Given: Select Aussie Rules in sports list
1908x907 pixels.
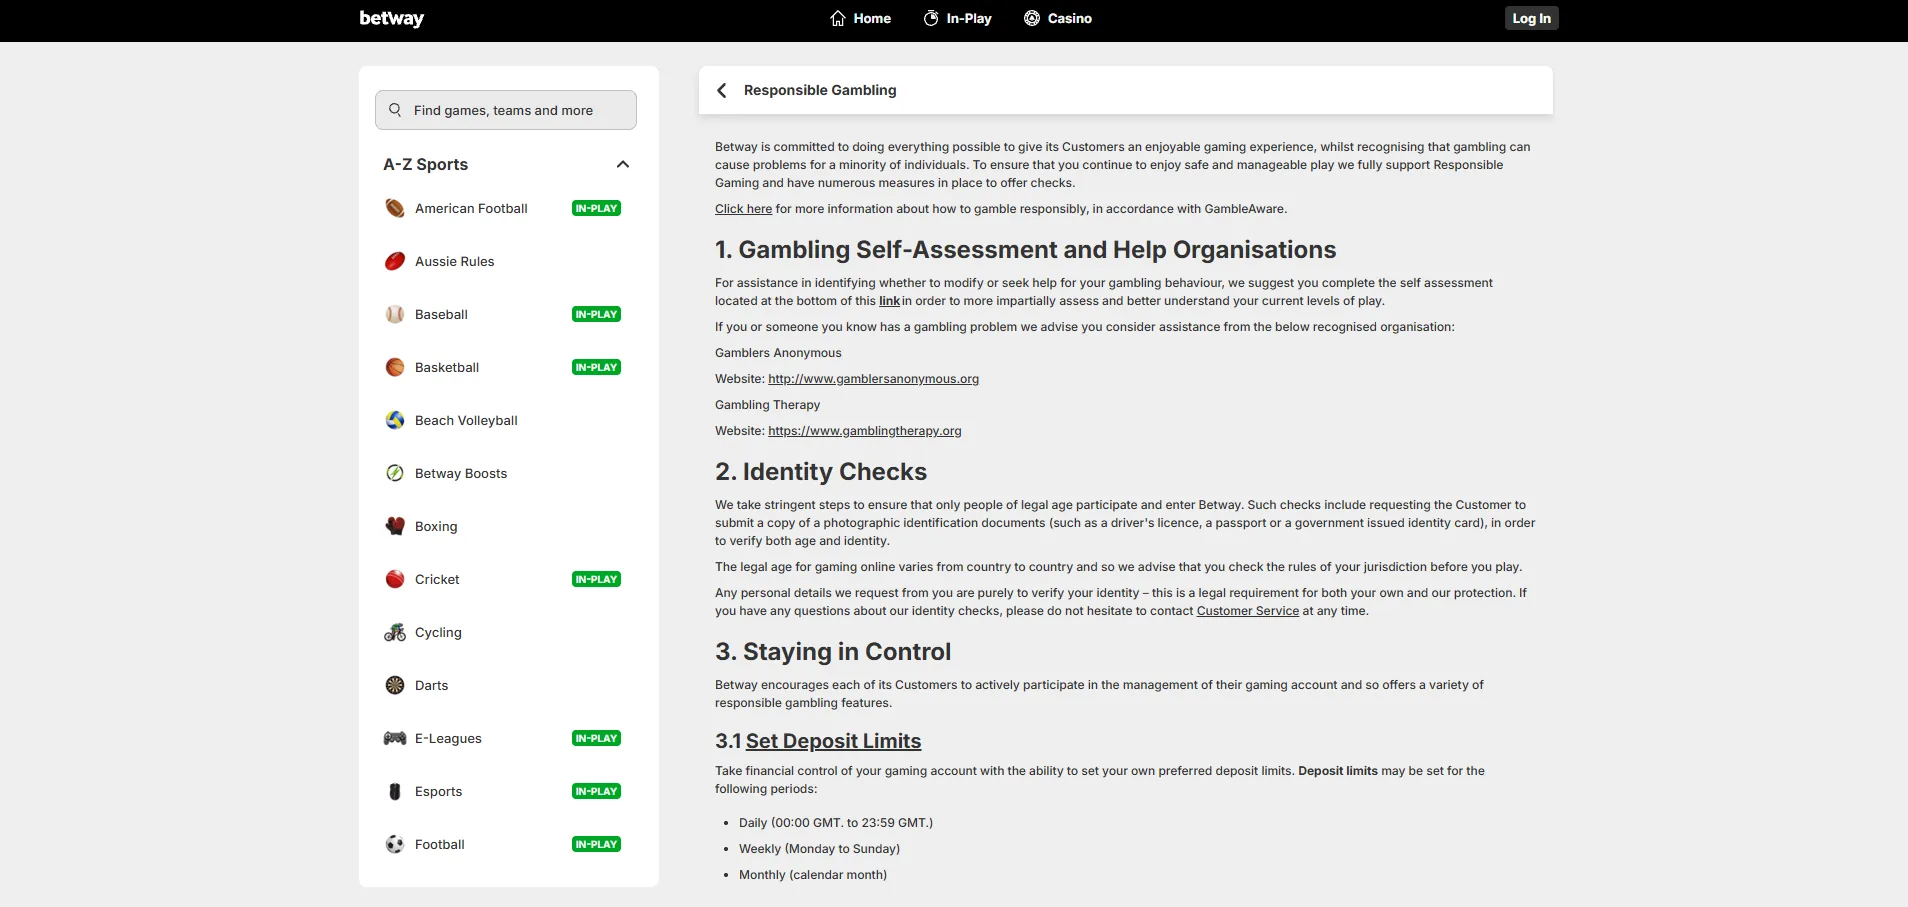Looking at the screenshot, I should click(455, 261).
